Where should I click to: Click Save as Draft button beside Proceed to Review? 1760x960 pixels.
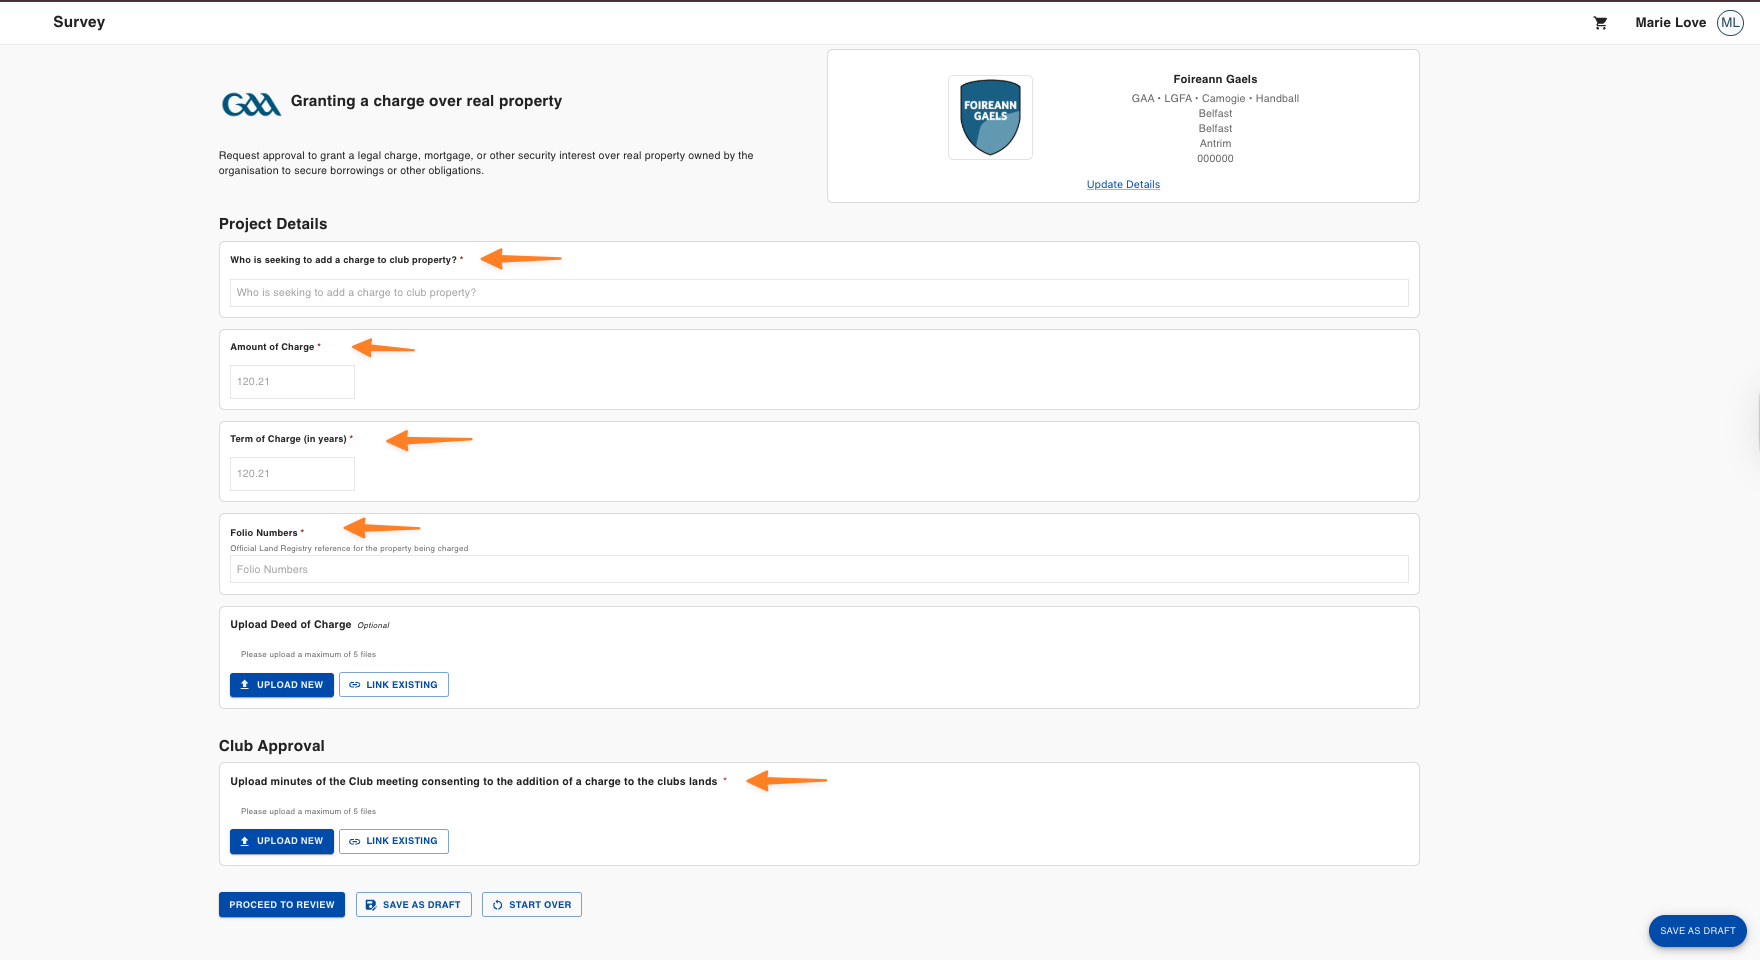414,905
